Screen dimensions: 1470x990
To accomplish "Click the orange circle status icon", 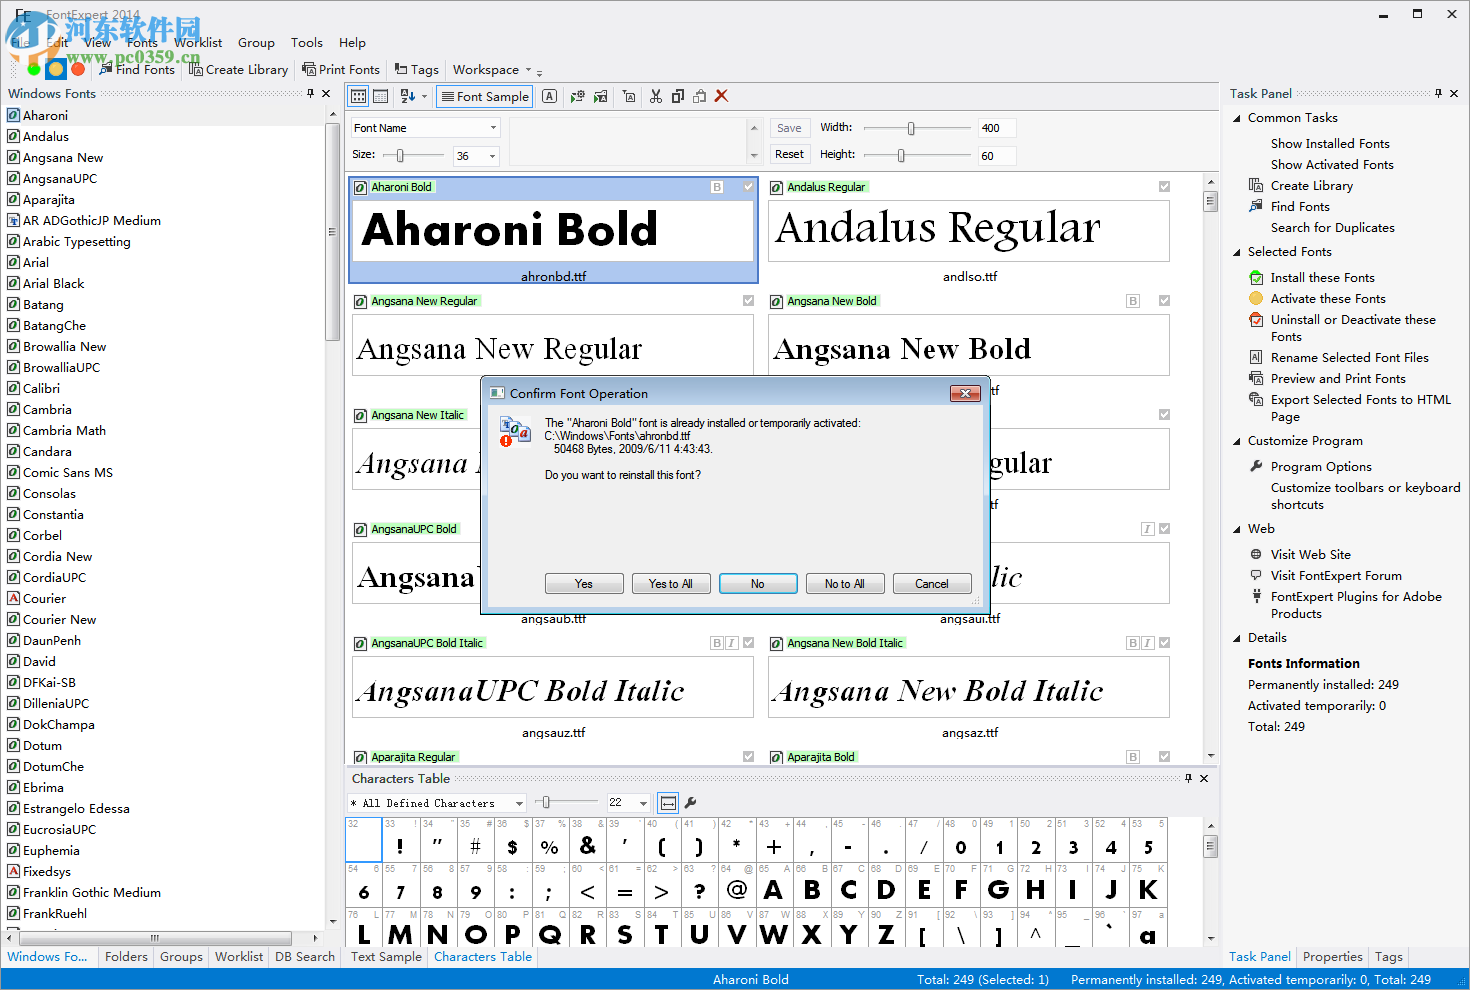I will point(56,69).
